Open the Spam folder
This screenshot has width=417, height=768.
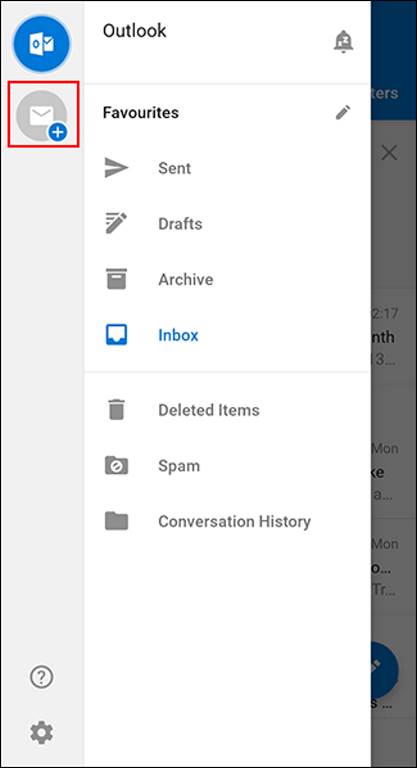click(x=227, y=465)
